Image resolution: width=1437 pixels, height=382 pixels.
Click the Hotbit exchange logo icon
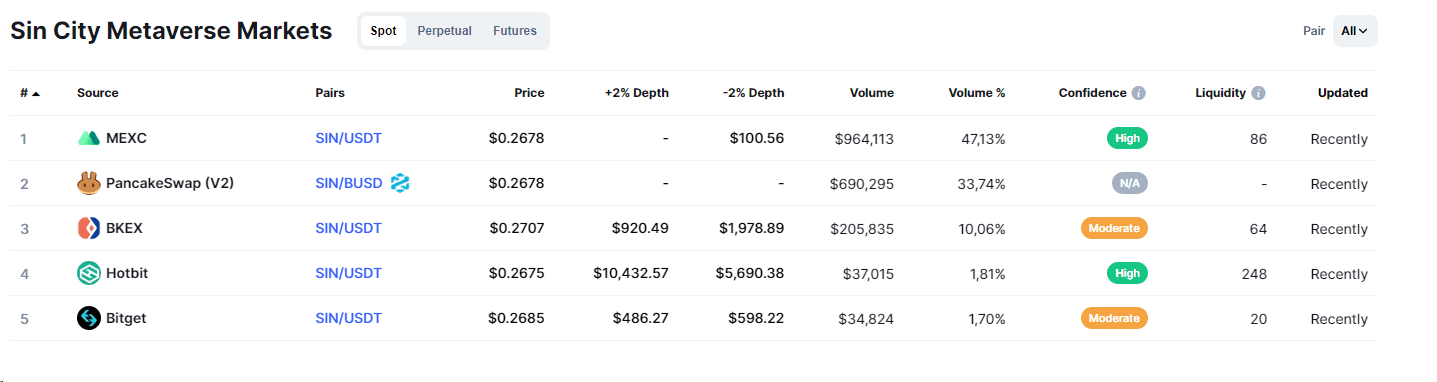click(x=89, y=274)
